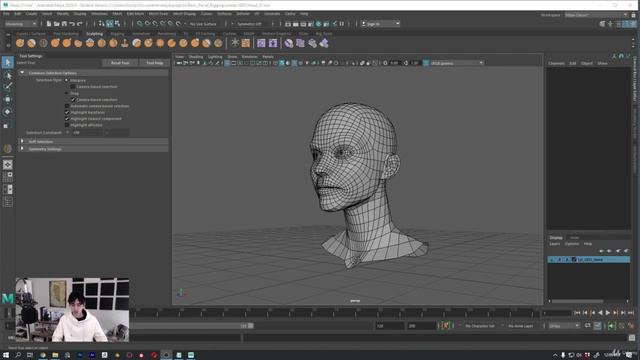Go to end of playback range
The image size is (640, 360).
point(631,313)
